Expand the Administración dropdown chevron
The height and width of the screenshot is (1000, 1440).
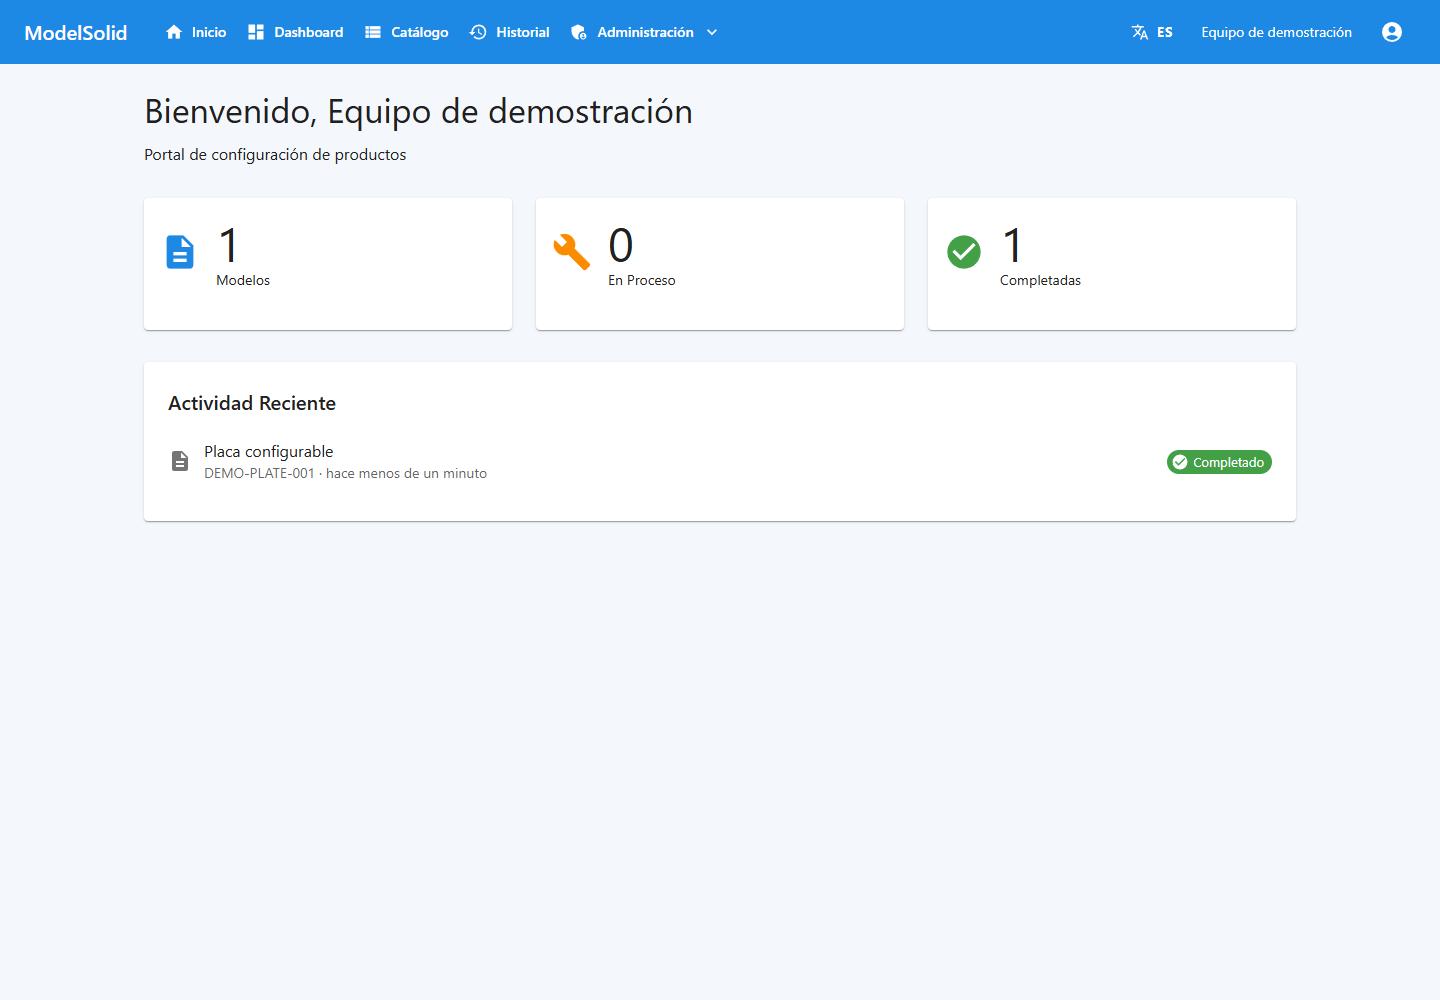pyautogui.click(x=712, y=32)
